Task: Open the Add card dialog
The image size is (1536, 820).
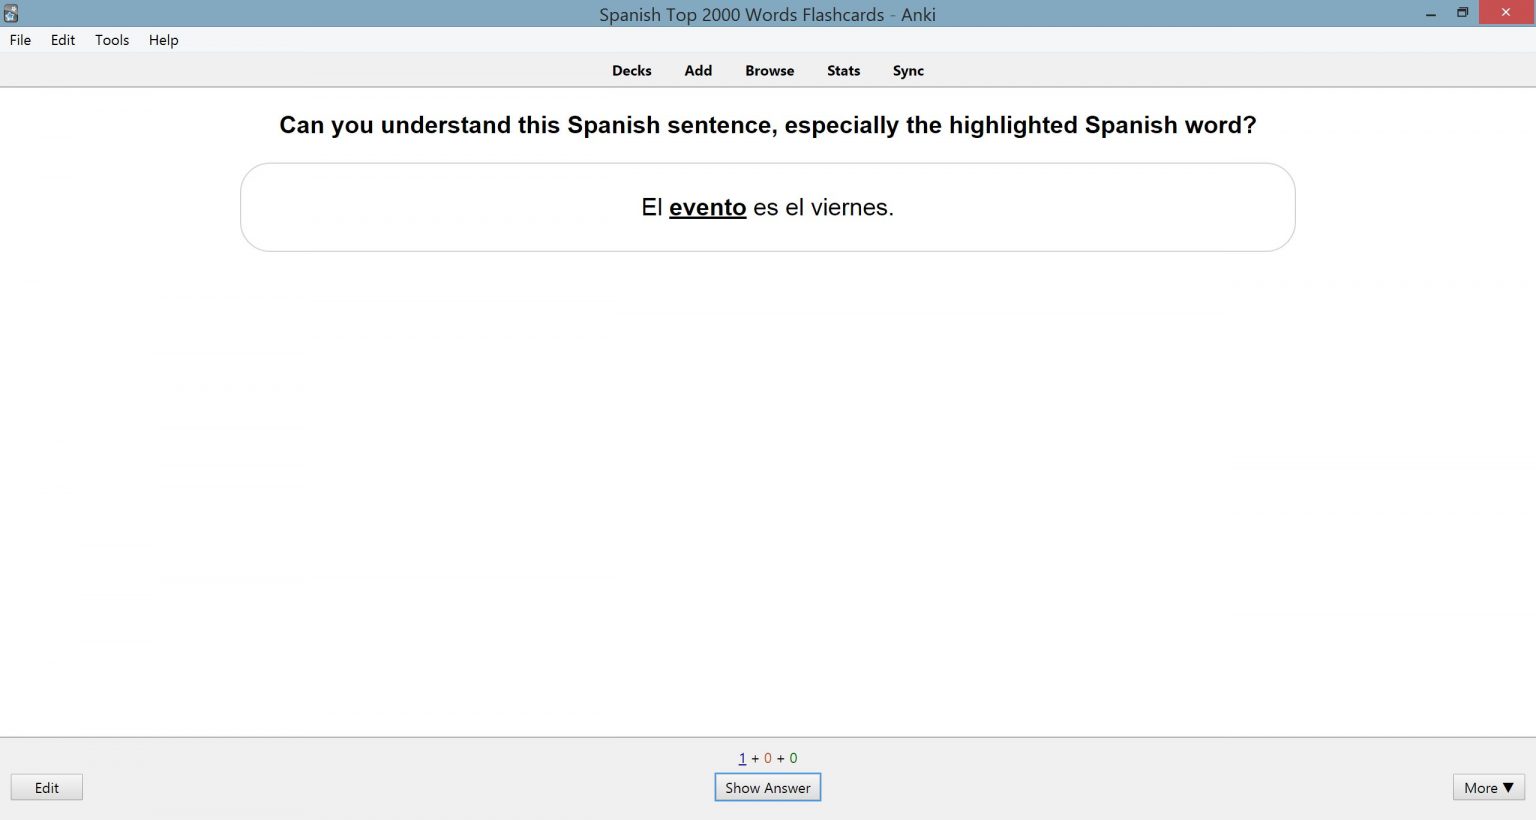Action: pos(698,70)
